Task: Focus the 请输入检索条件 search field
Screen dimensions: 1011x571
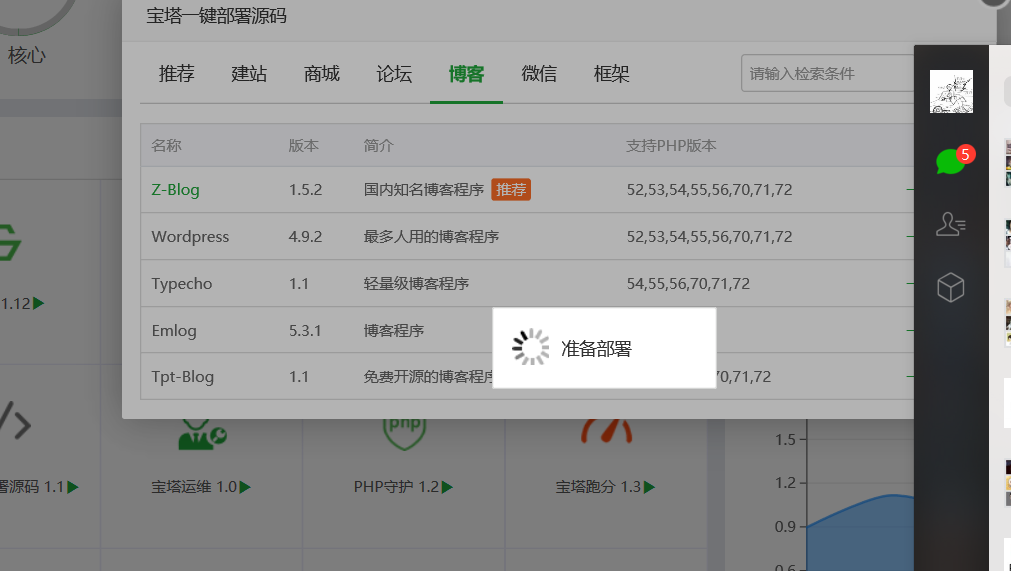Action: point(827,73)
